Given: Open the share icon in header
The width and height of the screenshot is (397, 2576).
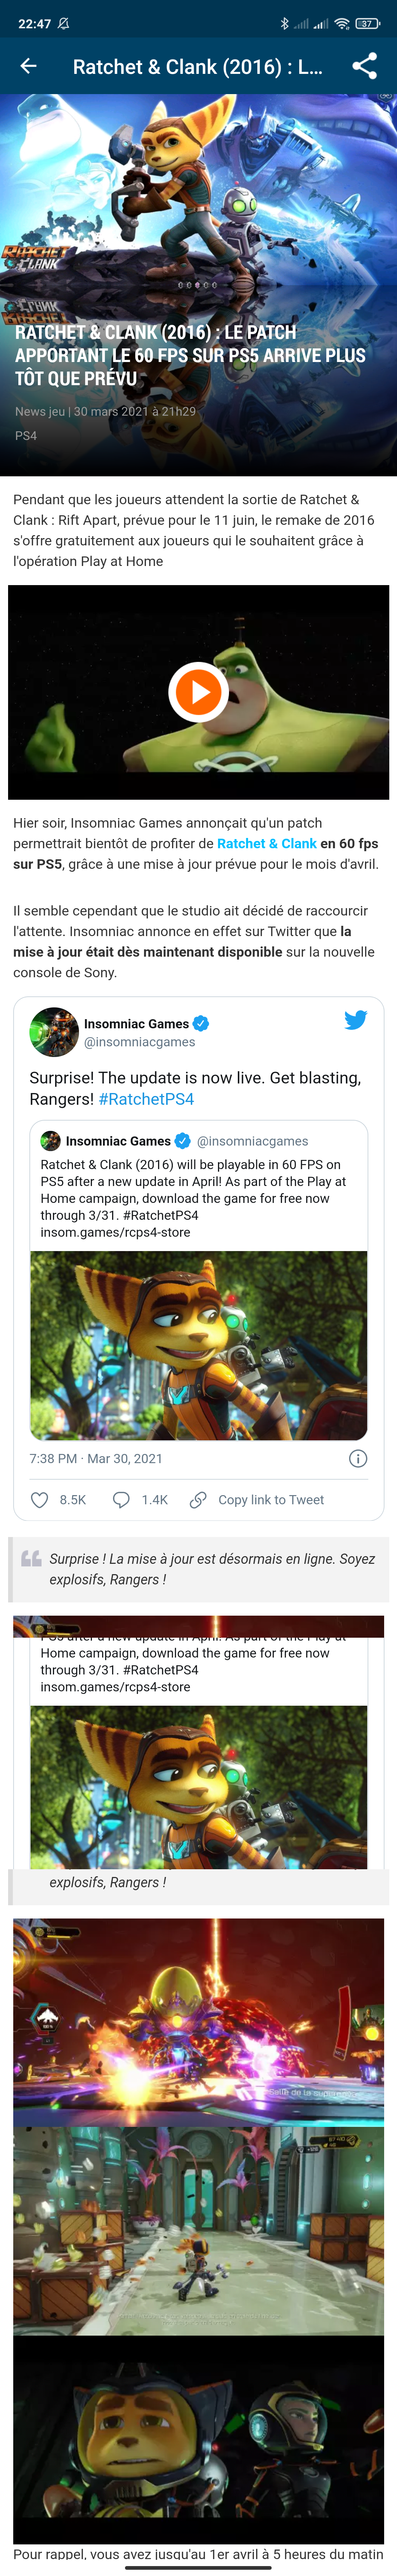Looking at the screenshot, I should pos(365,66).
